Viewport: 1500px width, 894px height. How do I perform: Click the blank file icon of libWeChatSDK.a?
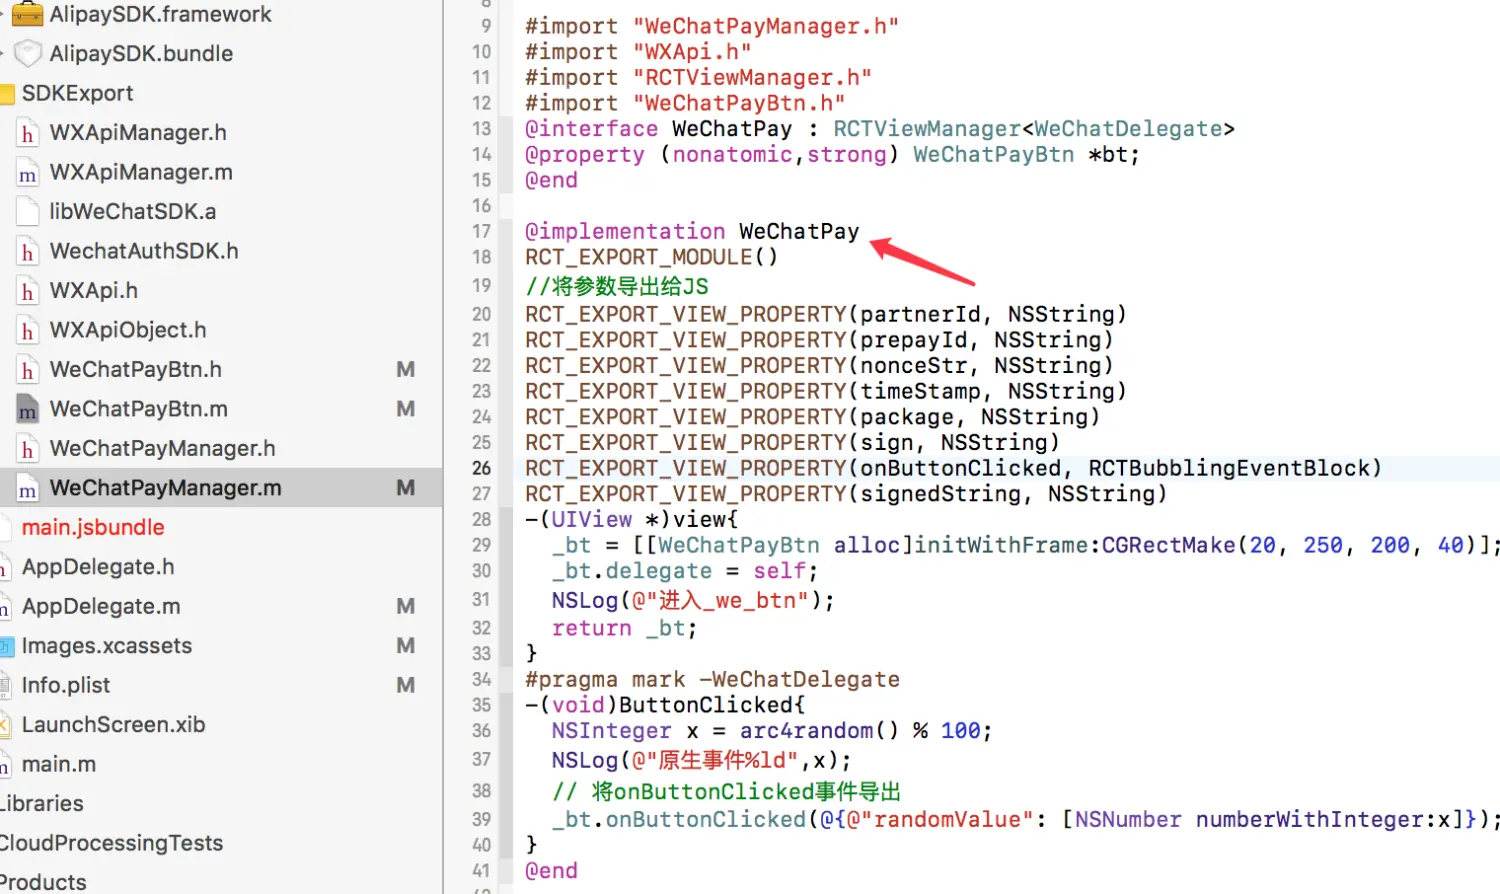click(x=28, y=212)
